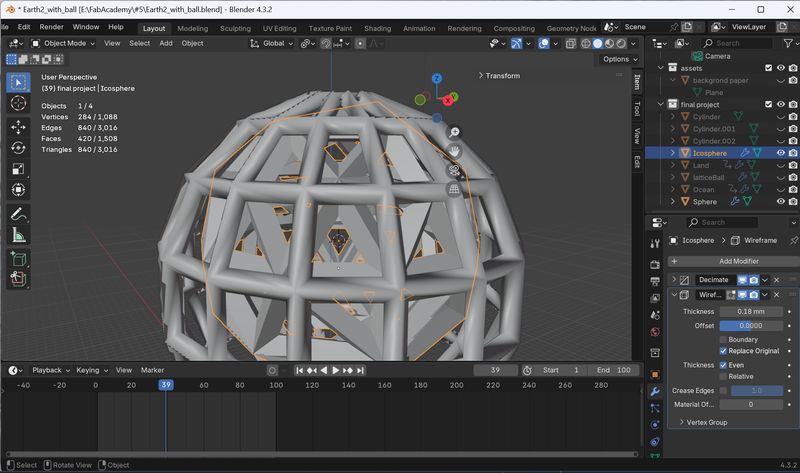Image resolution: width=800 pixels, height=473 pixels.
Task: Adjust the Offset slider value
Action: 751,326
